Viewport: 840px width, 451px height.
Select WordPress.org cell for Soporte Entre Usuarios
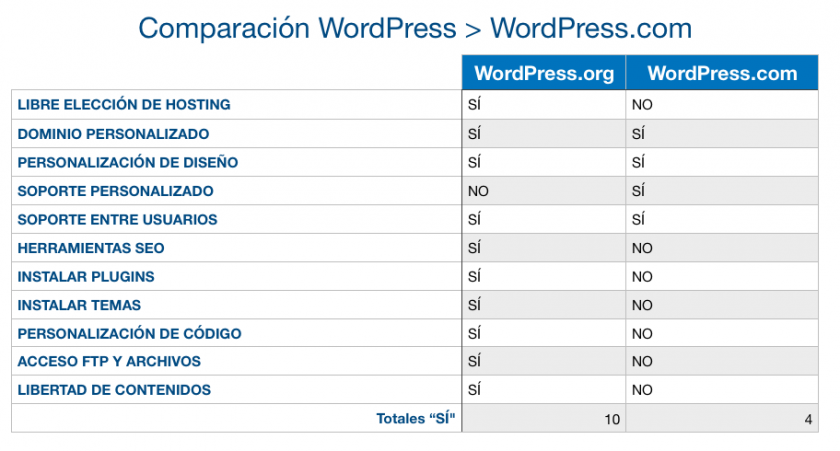(x=544, y=219)
